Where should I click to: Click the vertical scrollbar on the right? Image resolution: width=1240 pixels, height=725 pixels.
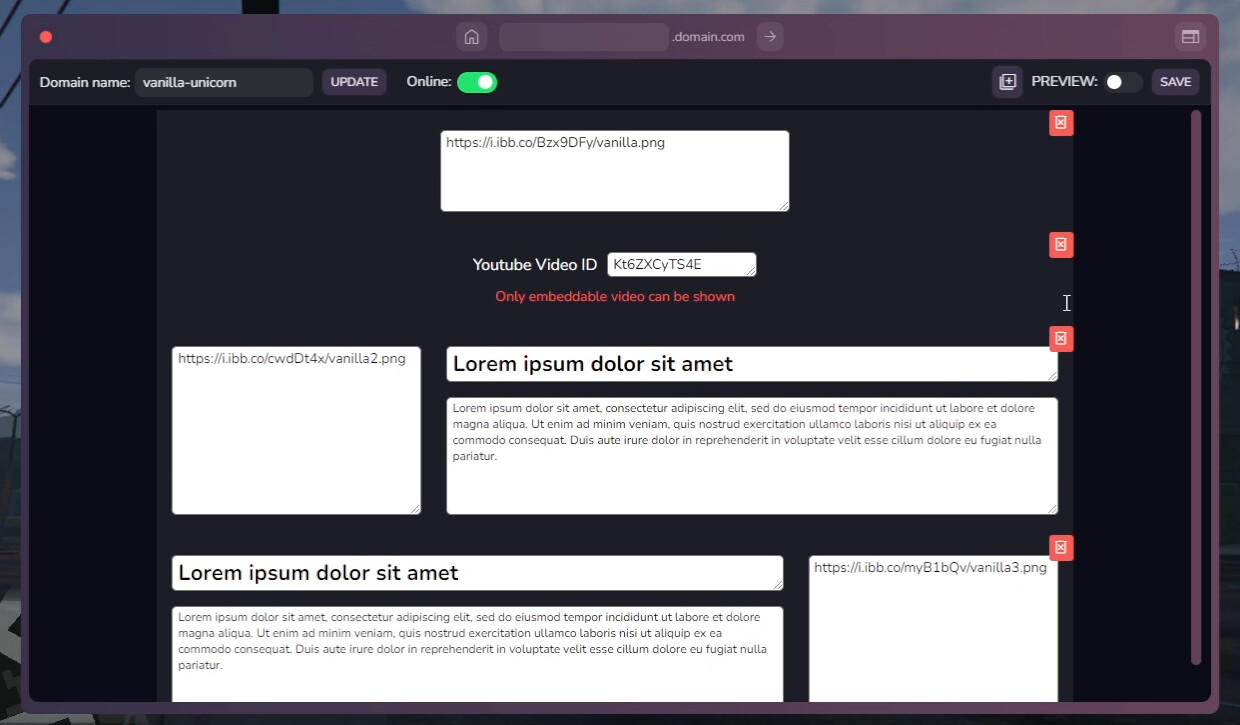[x=1196, y=390]
